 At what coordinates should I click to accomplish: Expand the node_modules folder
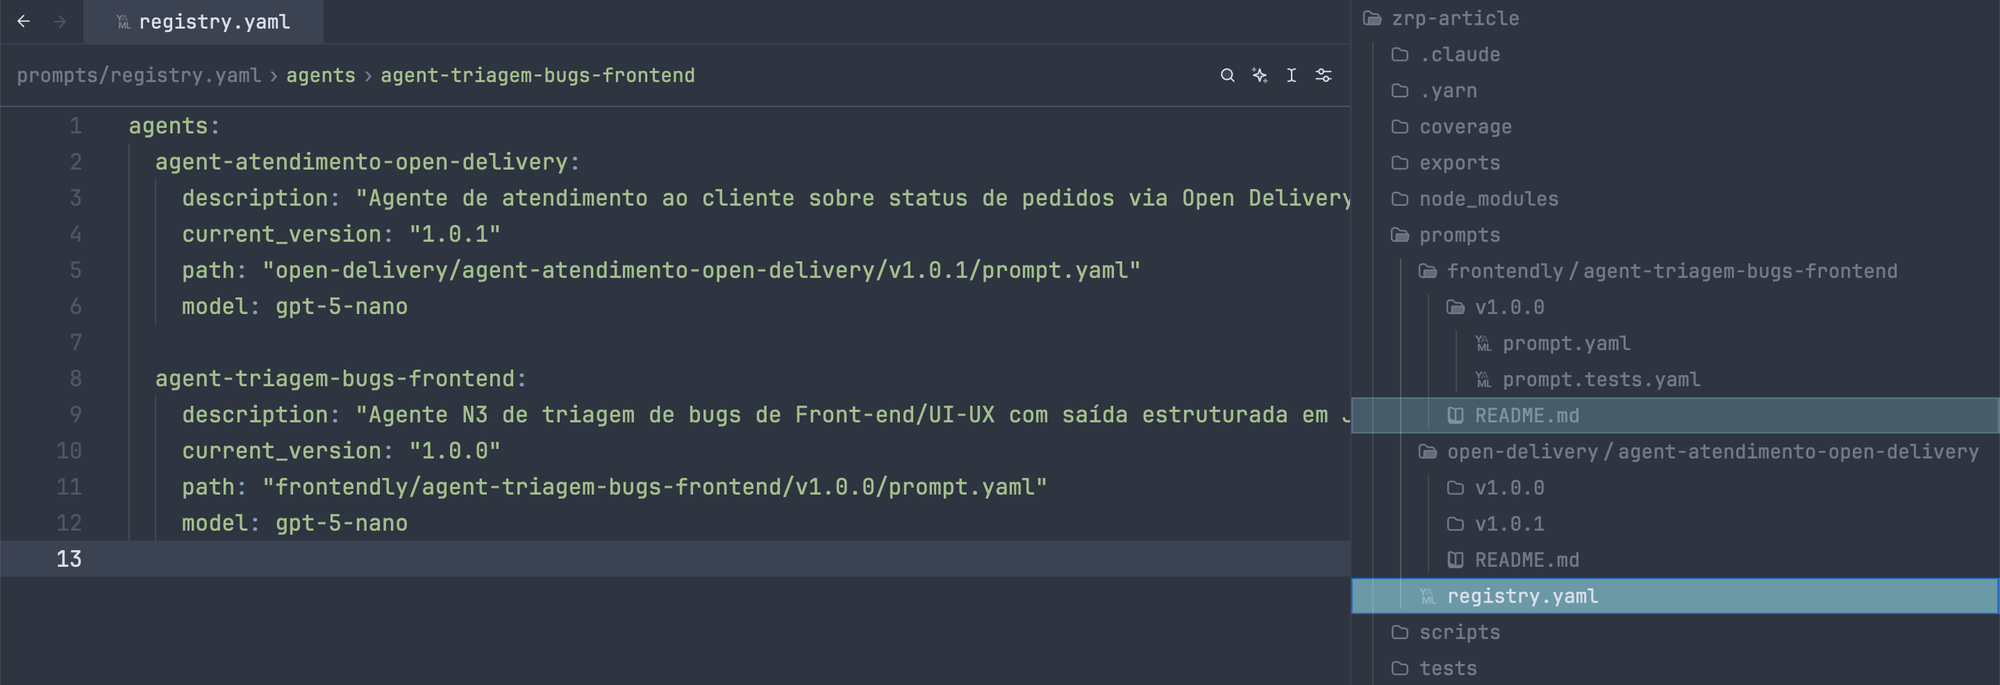click(x=1475, y=199)
